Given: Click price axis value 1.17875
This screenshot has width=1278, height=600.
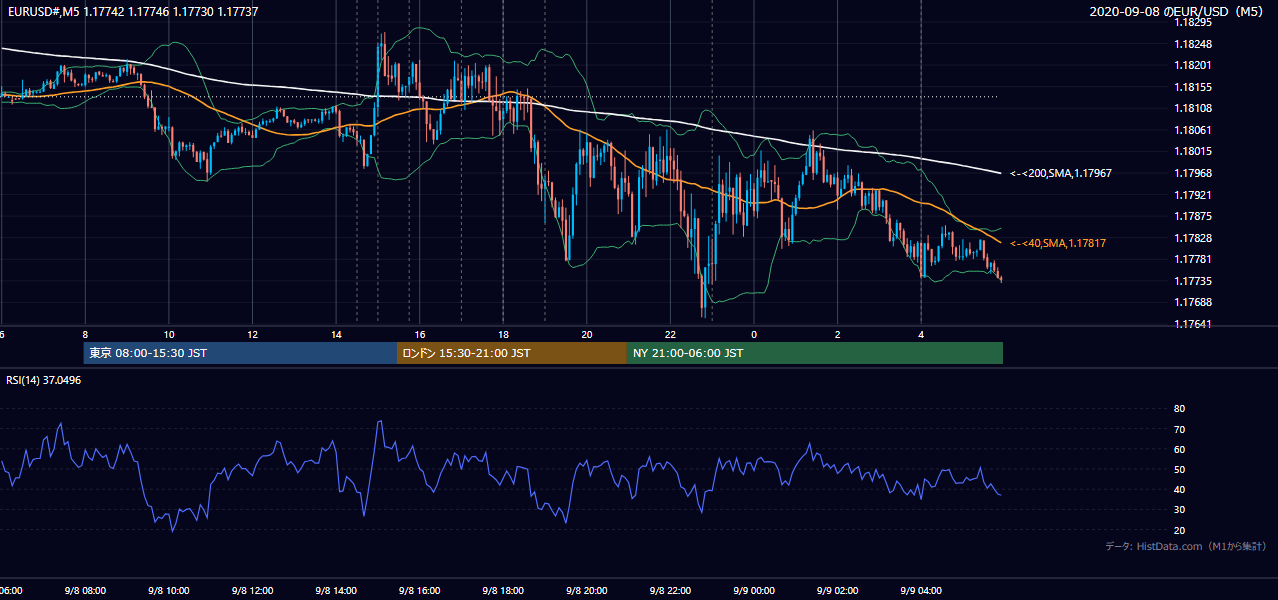Looking at the screenshot, I should click(x=1192, y=216).
